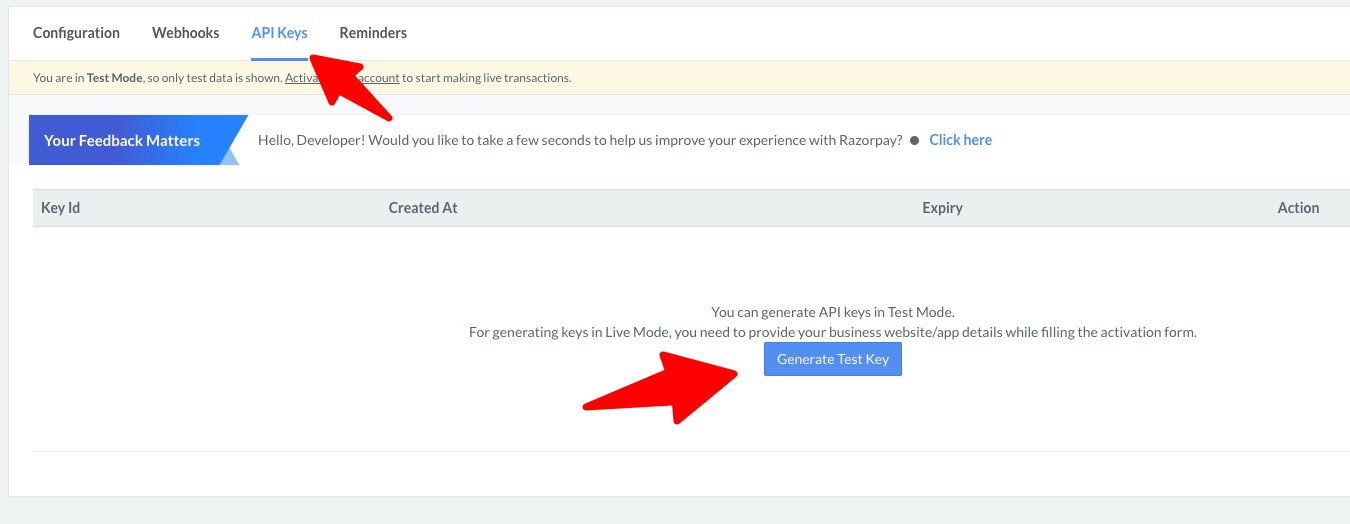Click the Action column header
1350x524 pixels.
tap(1298, 208)
